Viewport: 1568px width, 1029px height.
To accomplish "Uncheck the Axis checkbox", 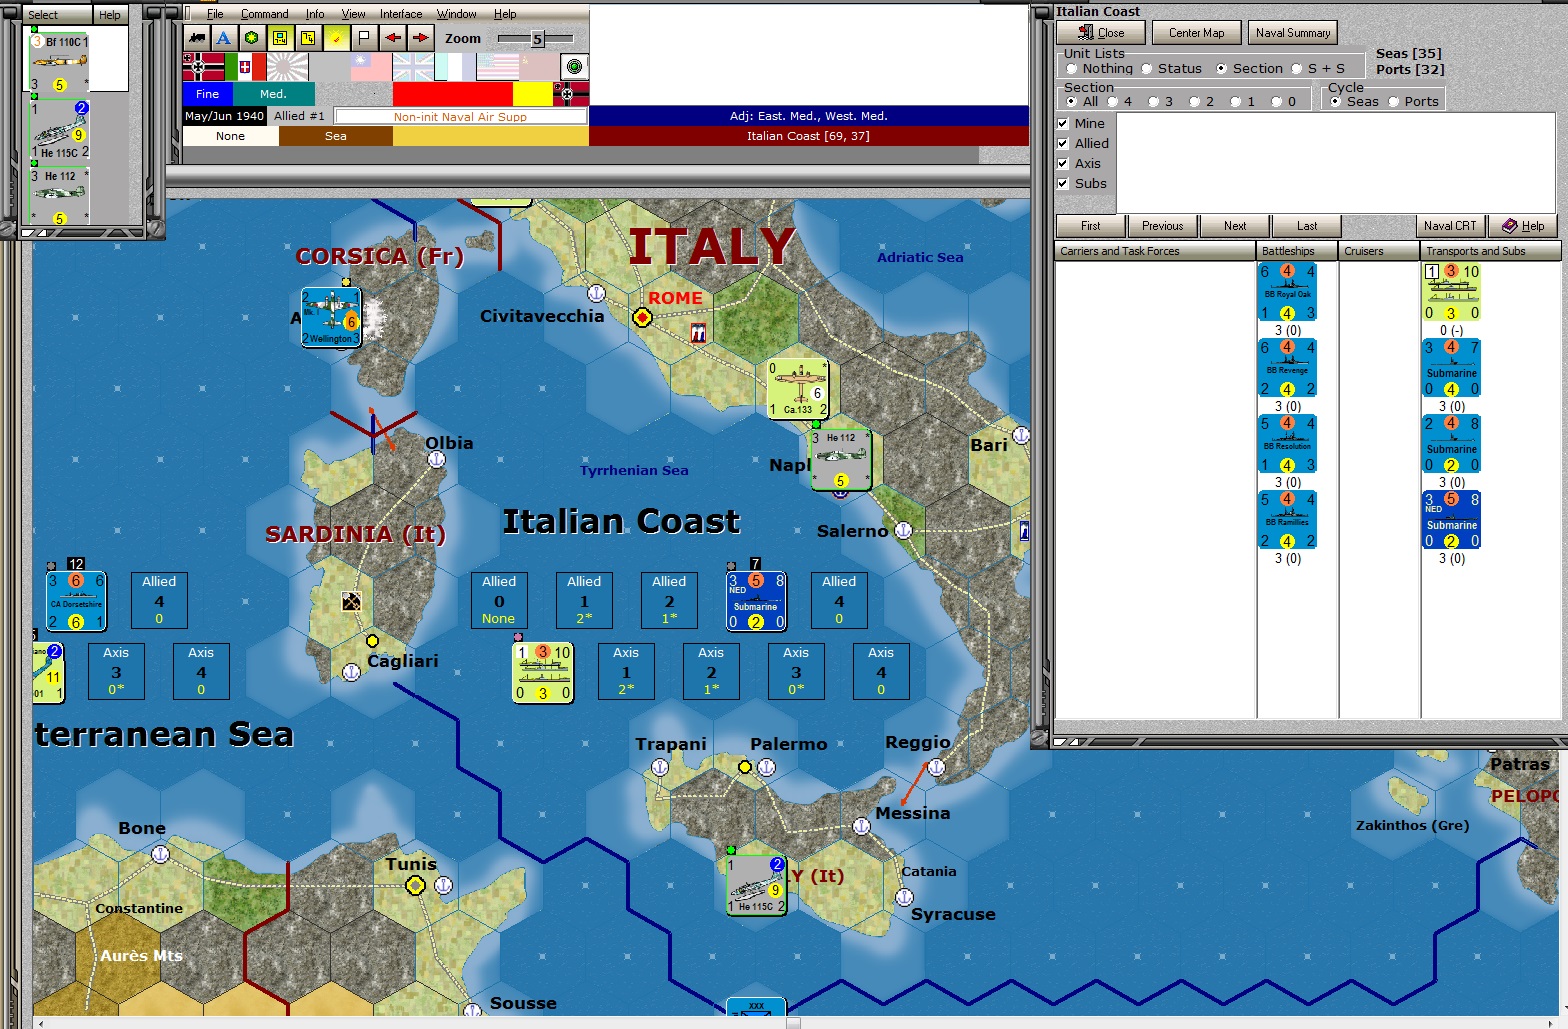I will (1063, 164).
